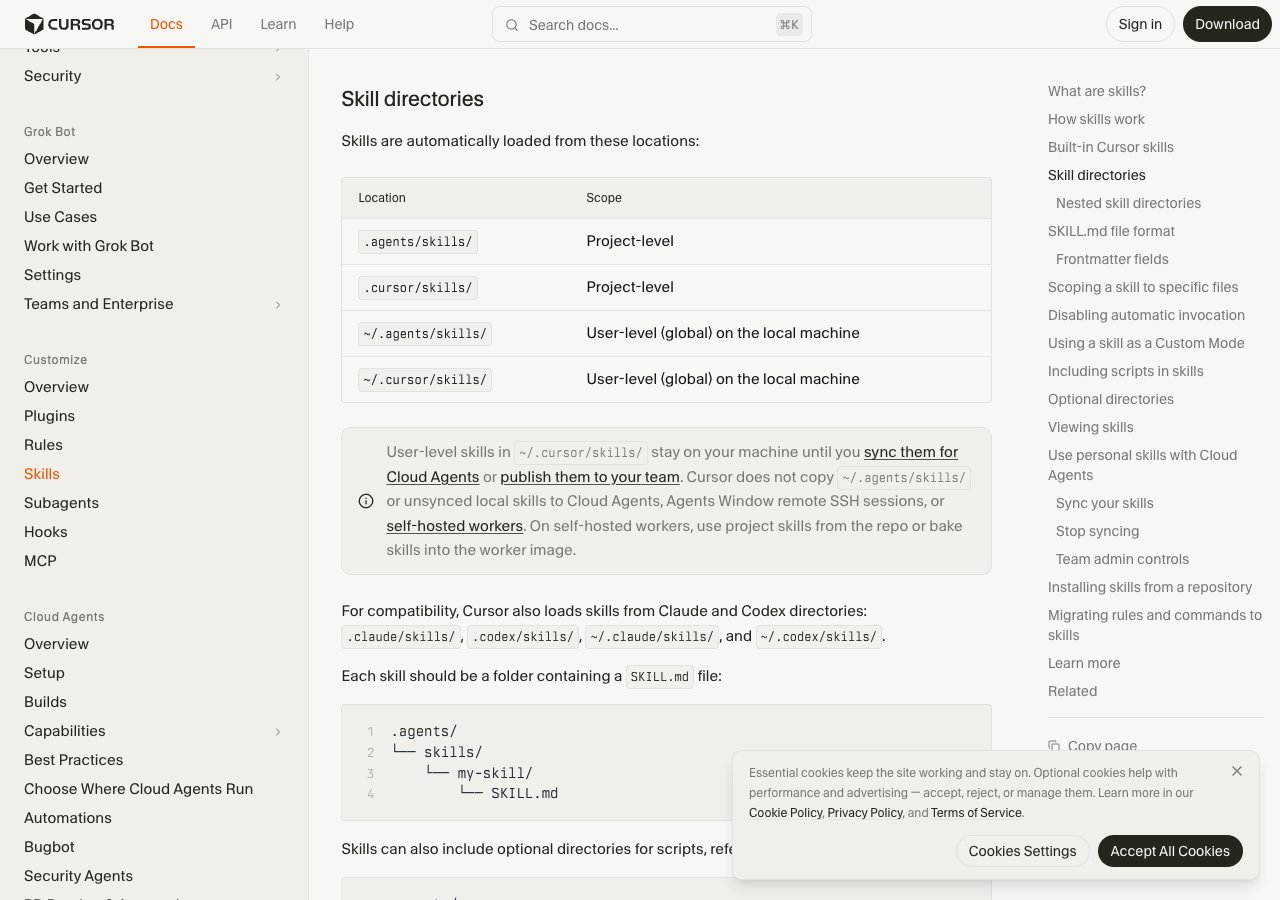Open Best Practices in the sidebar
The height and width of the screenshot is (900, 1280).
pos(73,760)
